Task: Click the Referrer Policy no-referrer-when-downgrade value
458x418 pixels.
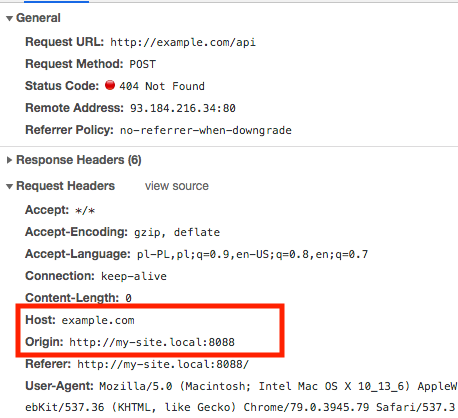Action: [x=206, y=130]
